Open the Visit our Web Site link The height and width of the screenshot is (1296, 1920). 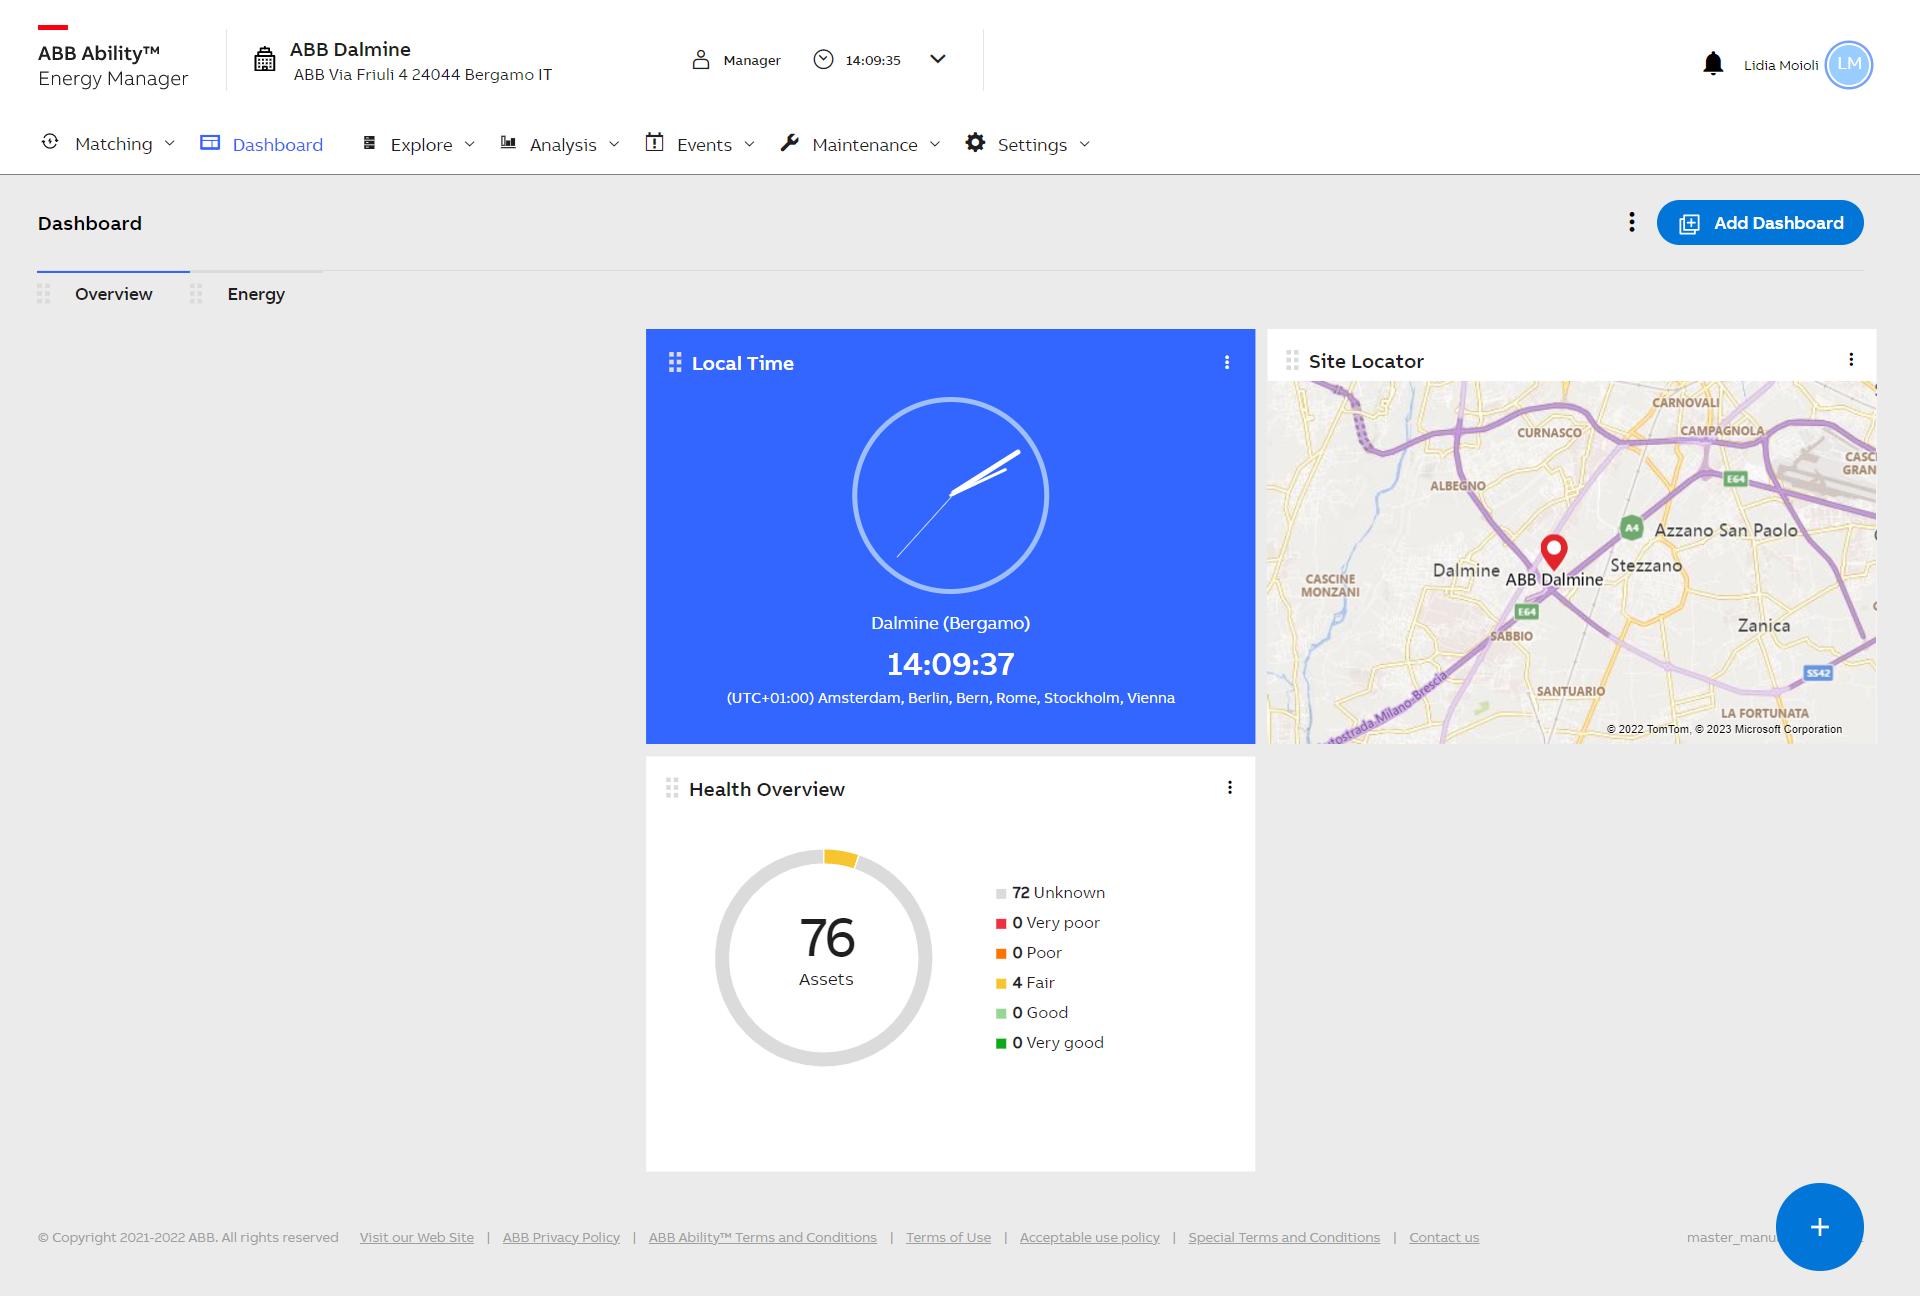point(417,1237)
